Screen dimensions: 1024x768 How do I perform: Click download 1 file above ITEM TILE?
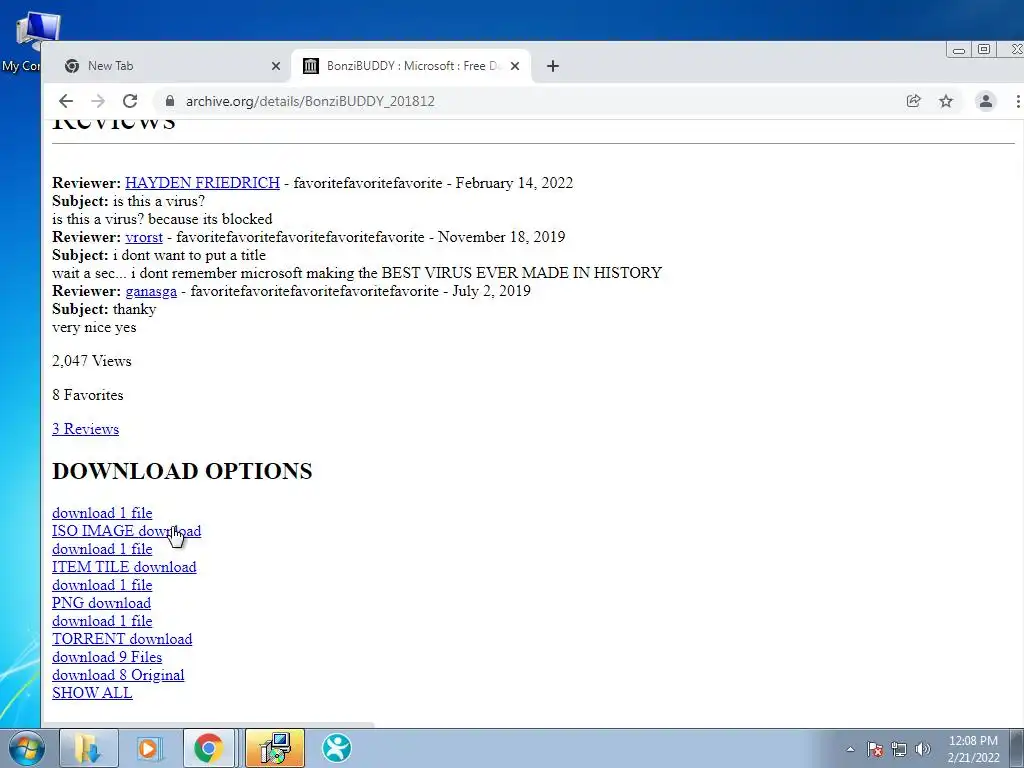point(102,549)
